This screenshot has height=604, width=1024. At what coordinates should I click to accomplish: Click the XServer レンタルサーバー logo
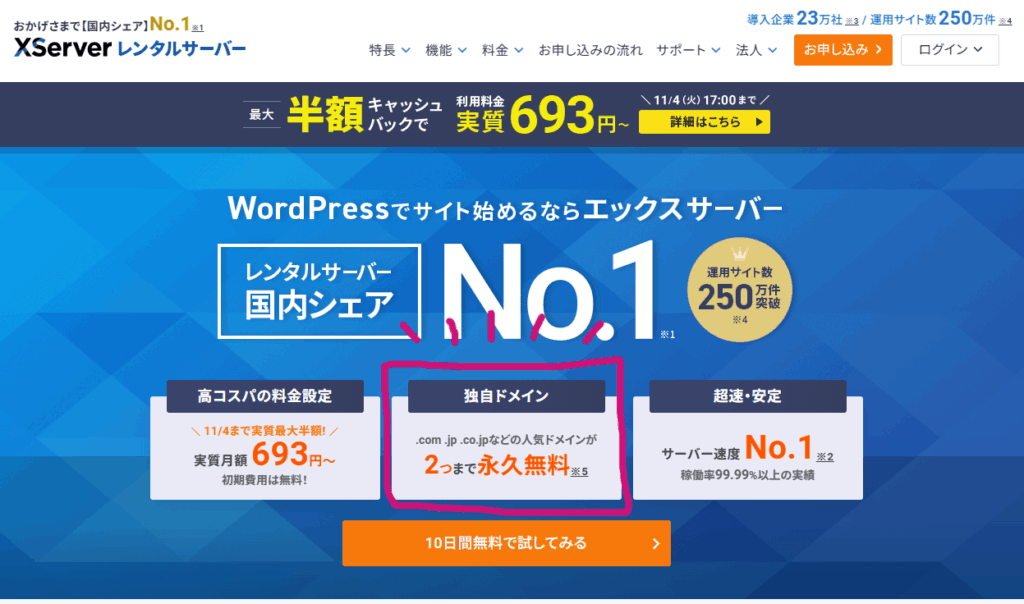pos(130,48)
